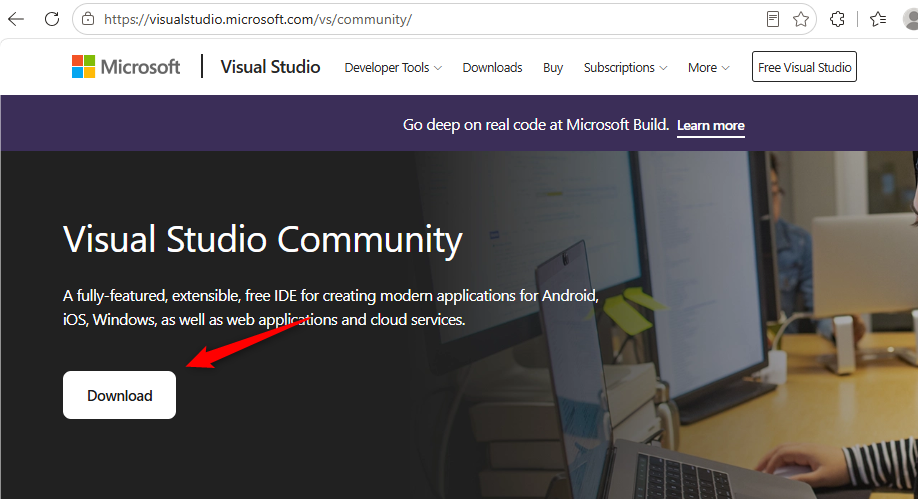Expand the Developer Tools menu

click(x=393, y=67)
